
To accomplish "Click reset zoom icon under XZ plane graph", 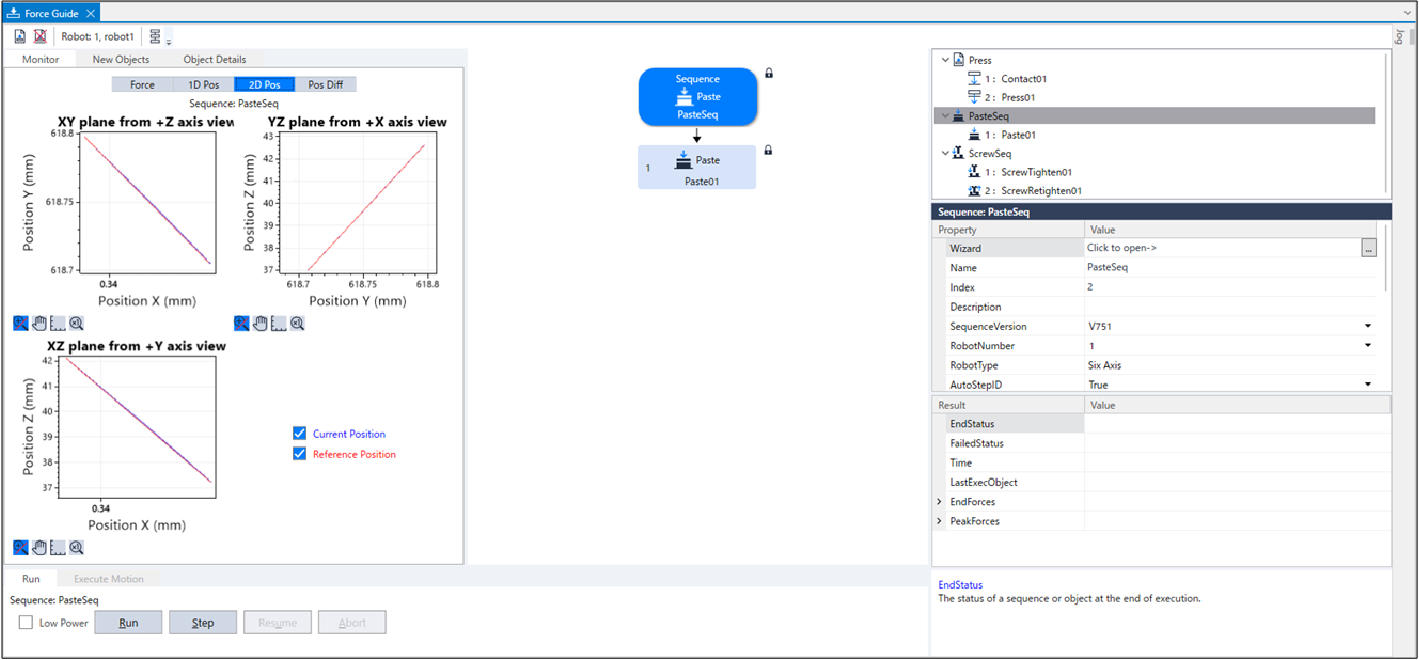I will (x=76, y=547).
